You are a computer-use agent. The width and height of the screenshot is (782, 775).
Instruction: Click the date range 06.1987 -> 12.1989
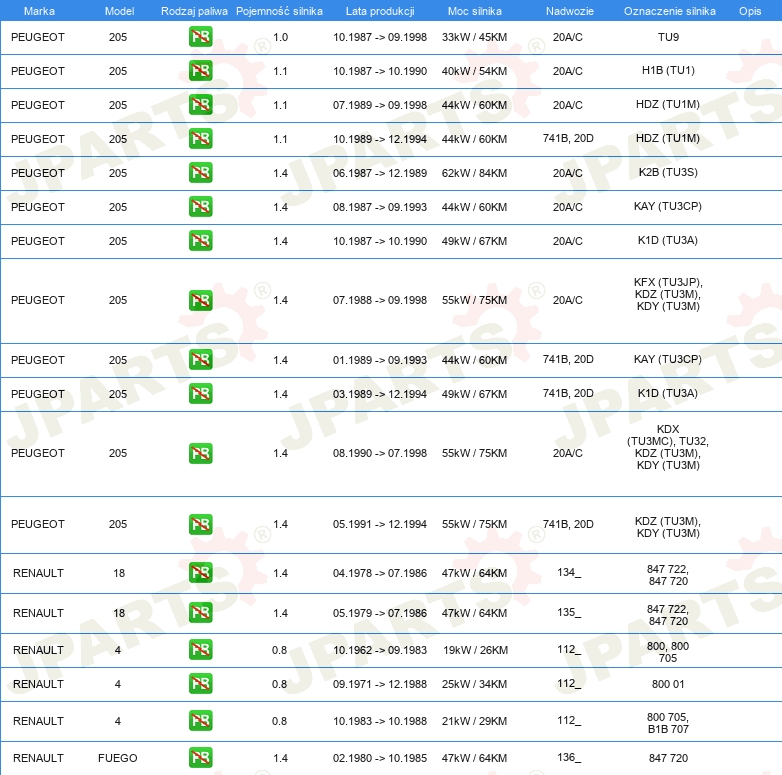point(380,173)
